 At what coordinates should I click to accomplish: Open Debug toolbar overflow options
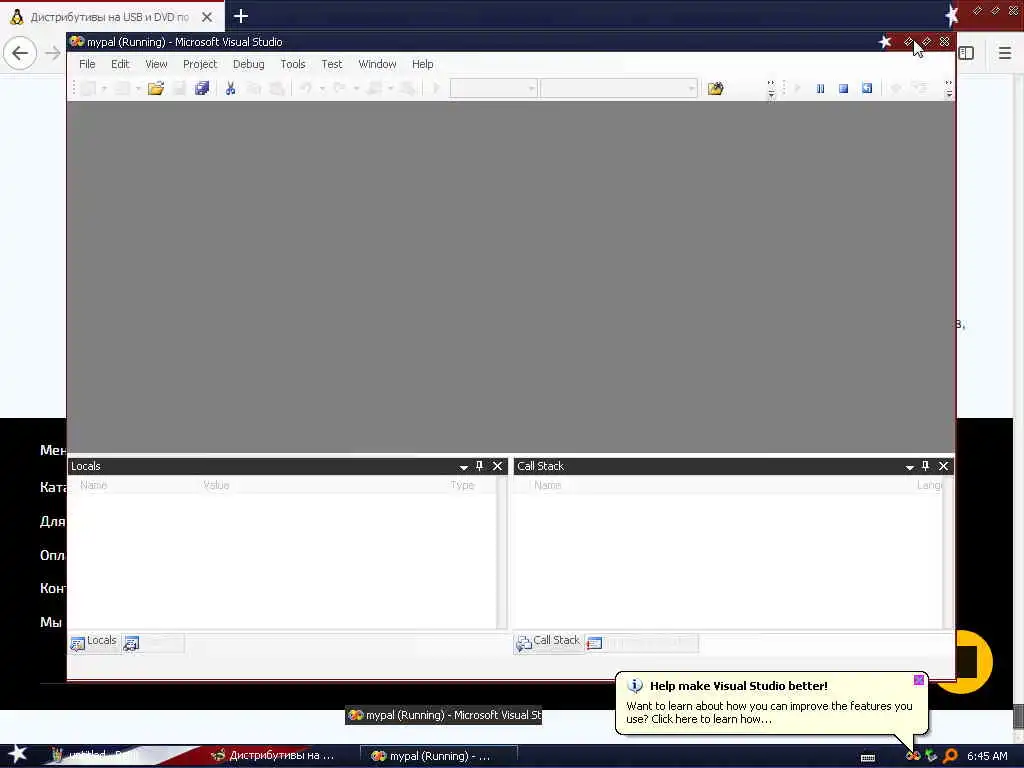tap(949, 89)
